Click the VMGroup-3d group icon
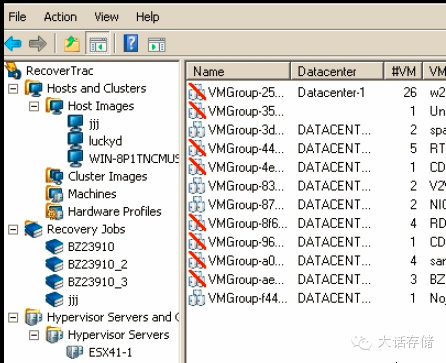 click(197, 129)
